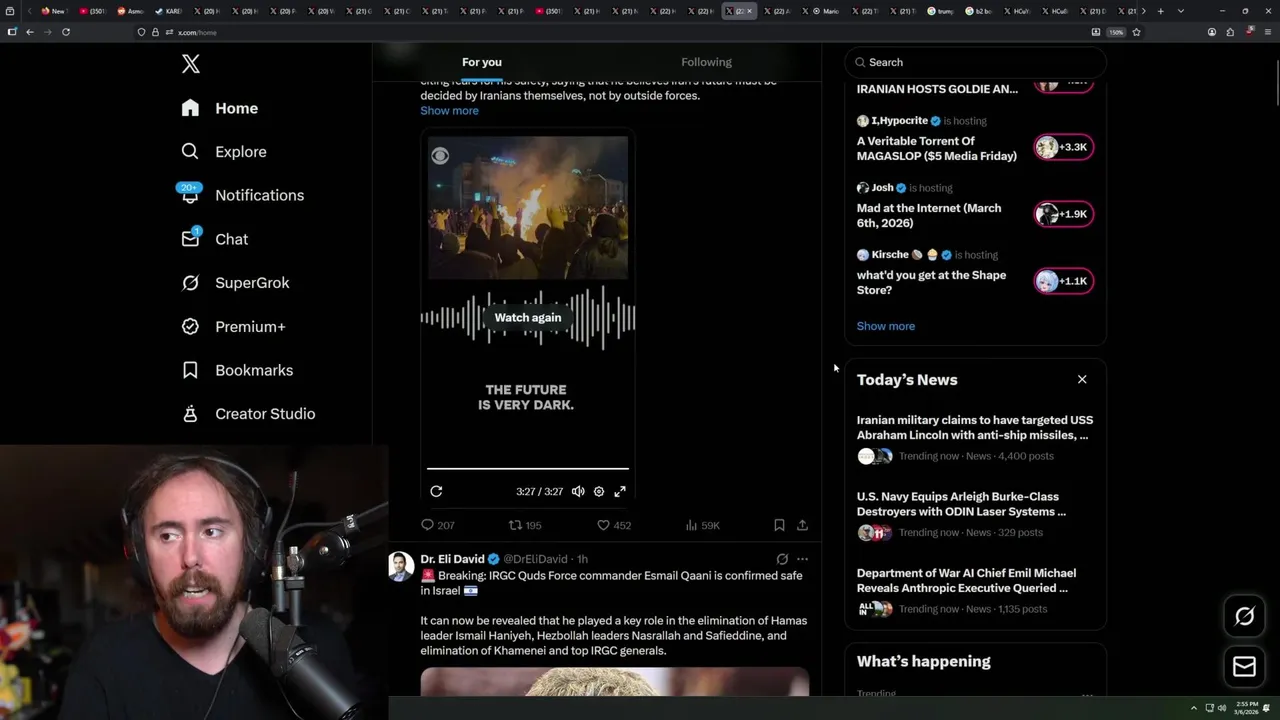This screenshot has width=1280, height=720.
Task: Open browser extensions puzzle icon
Action: [x=1230, y=32]
